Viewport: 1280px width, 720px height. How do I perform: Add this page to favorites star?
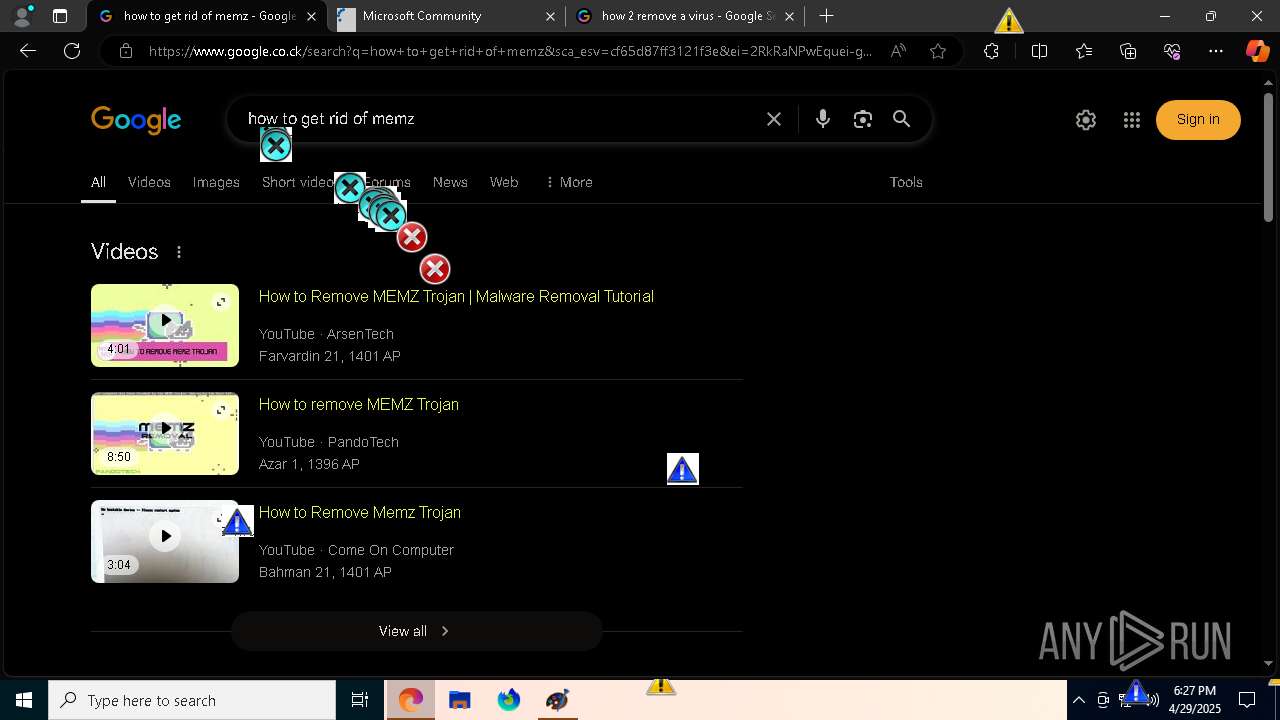click(x=938, y=51)
